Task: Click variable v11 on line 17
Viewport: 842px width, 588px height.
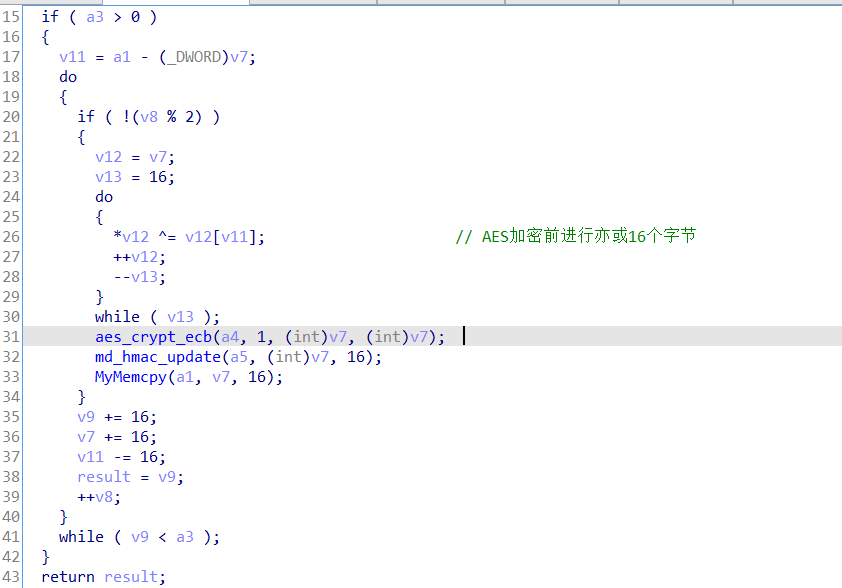Action: pyautogui.click(x=72, y=57)
